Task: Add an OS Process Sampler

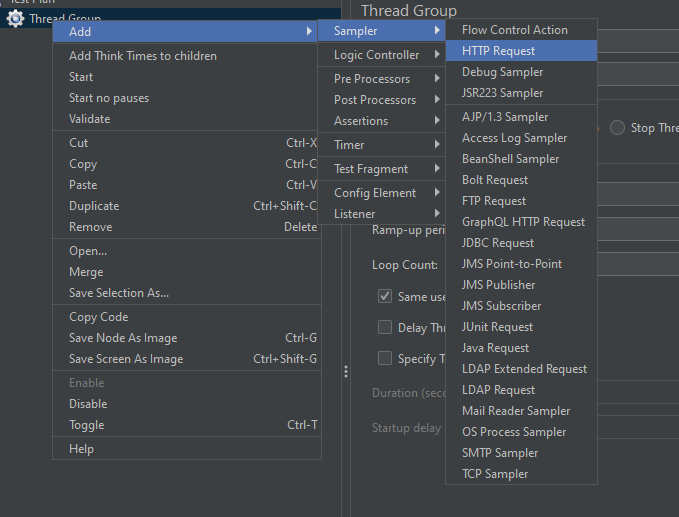Action: coord(521,432)
